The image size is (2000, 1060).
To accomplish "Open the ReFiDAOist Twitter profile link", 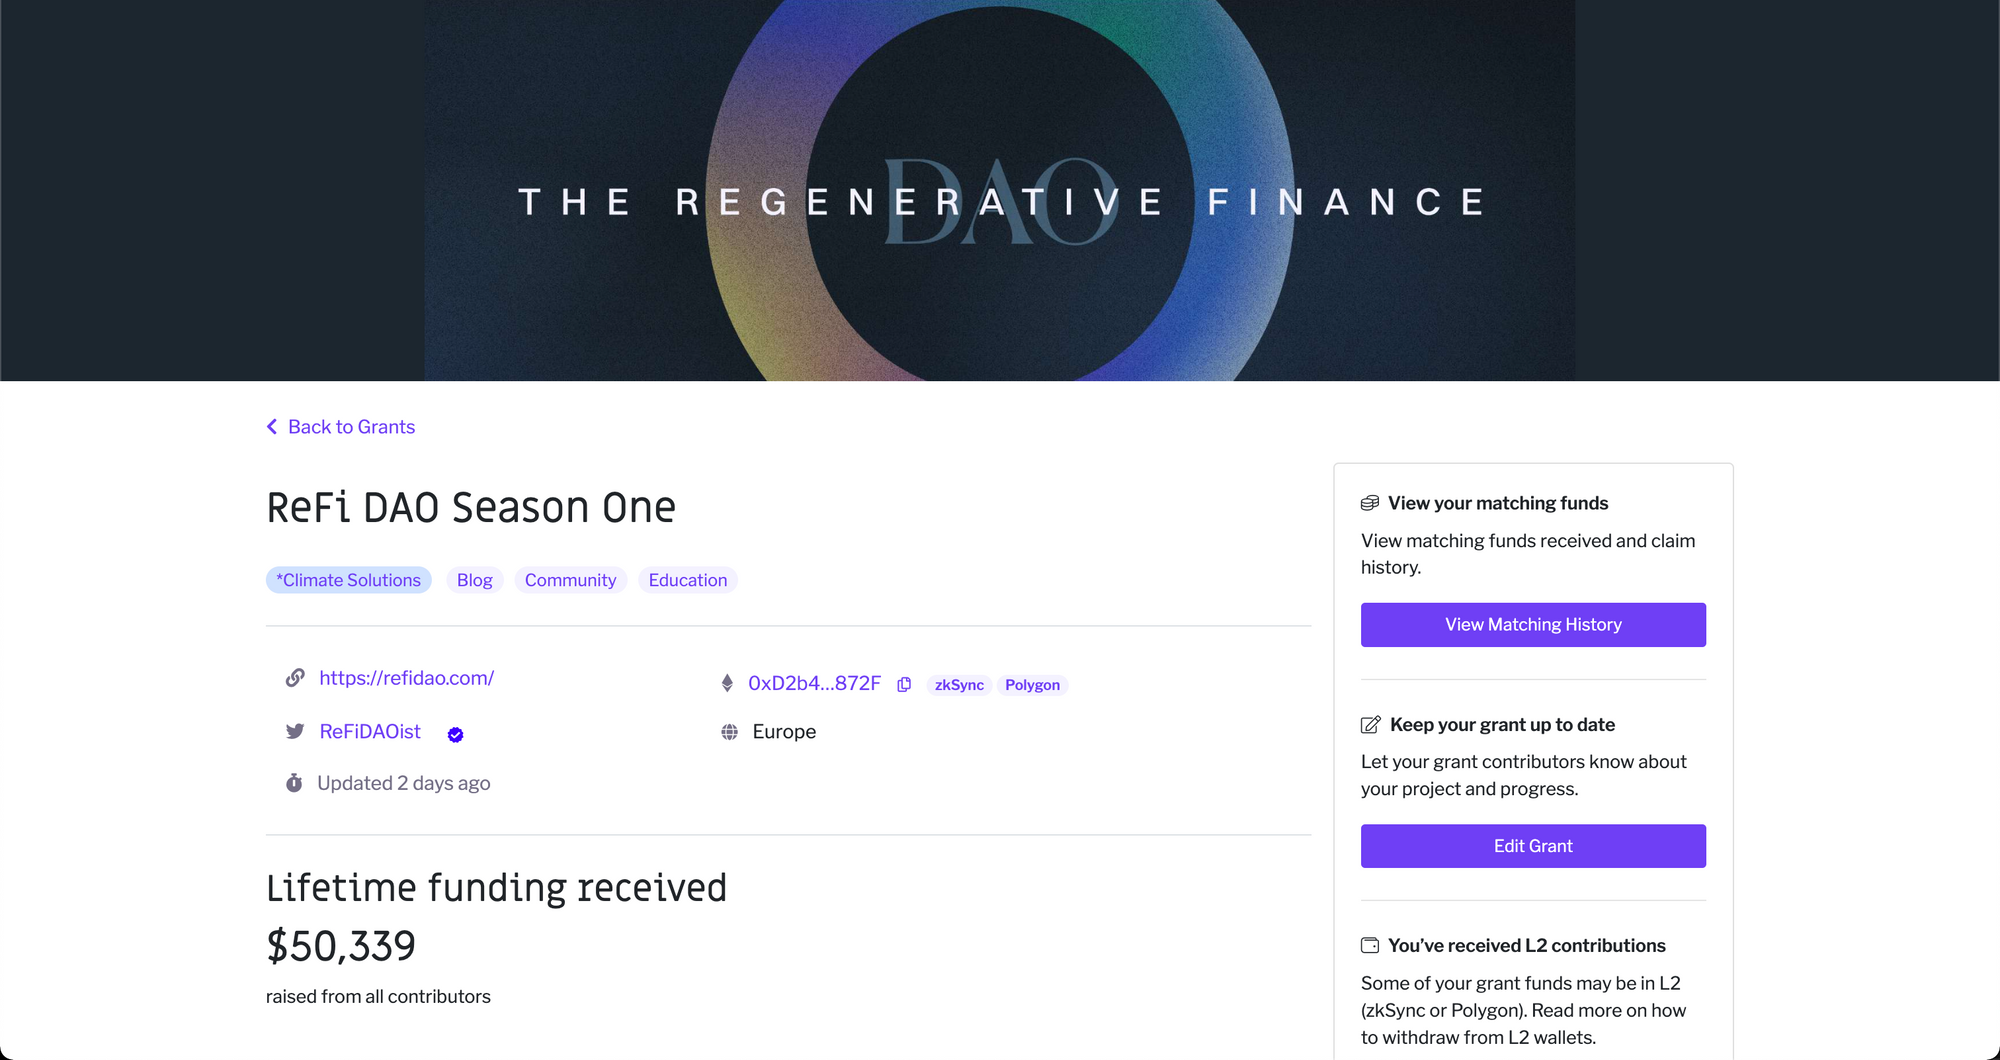I will pos(370,731).
